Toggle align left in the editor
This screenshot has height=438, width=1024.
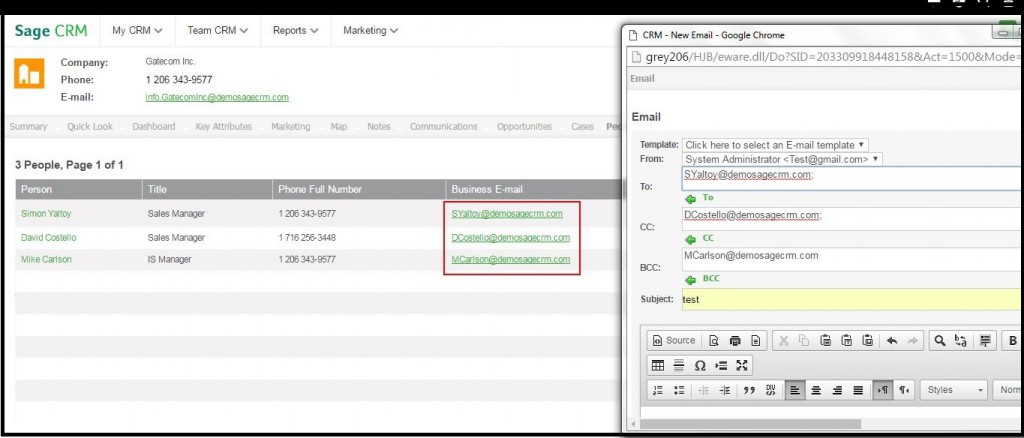795,390
